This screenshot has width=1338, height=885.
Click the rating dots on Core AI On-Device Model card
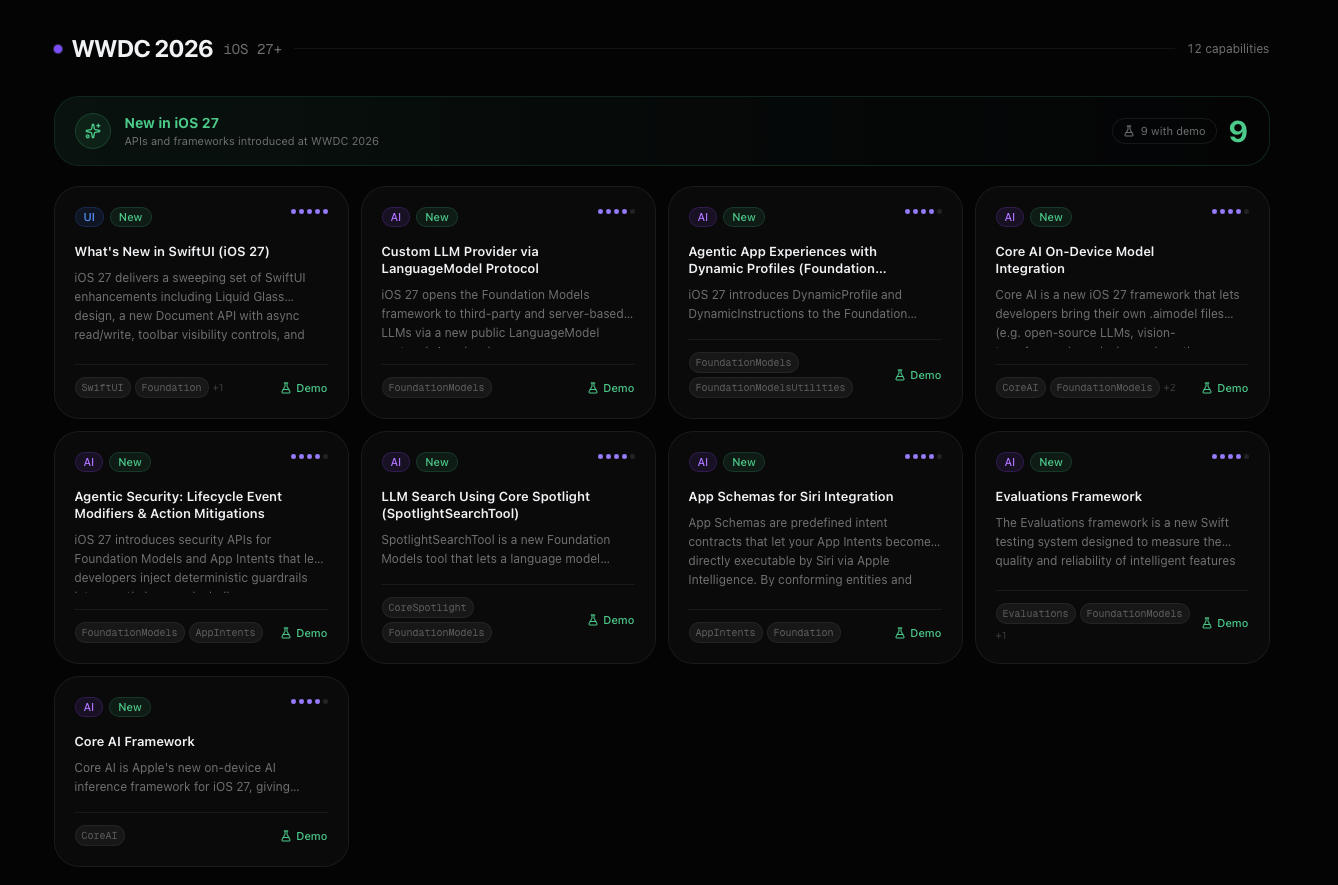1230,211
